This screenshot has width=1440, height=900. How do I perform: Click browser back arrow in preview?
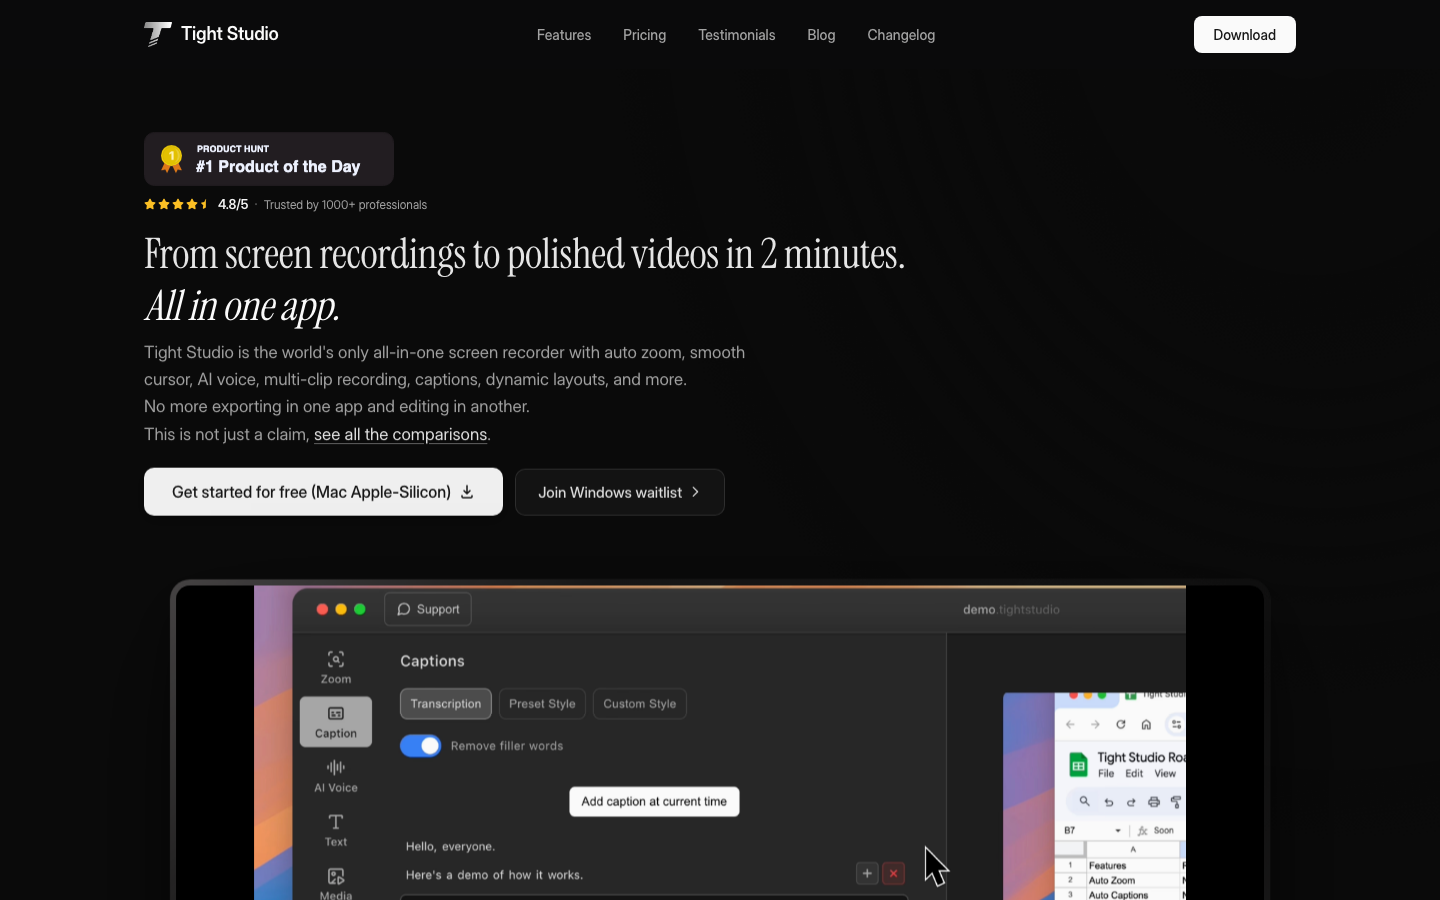[1070, 724]
